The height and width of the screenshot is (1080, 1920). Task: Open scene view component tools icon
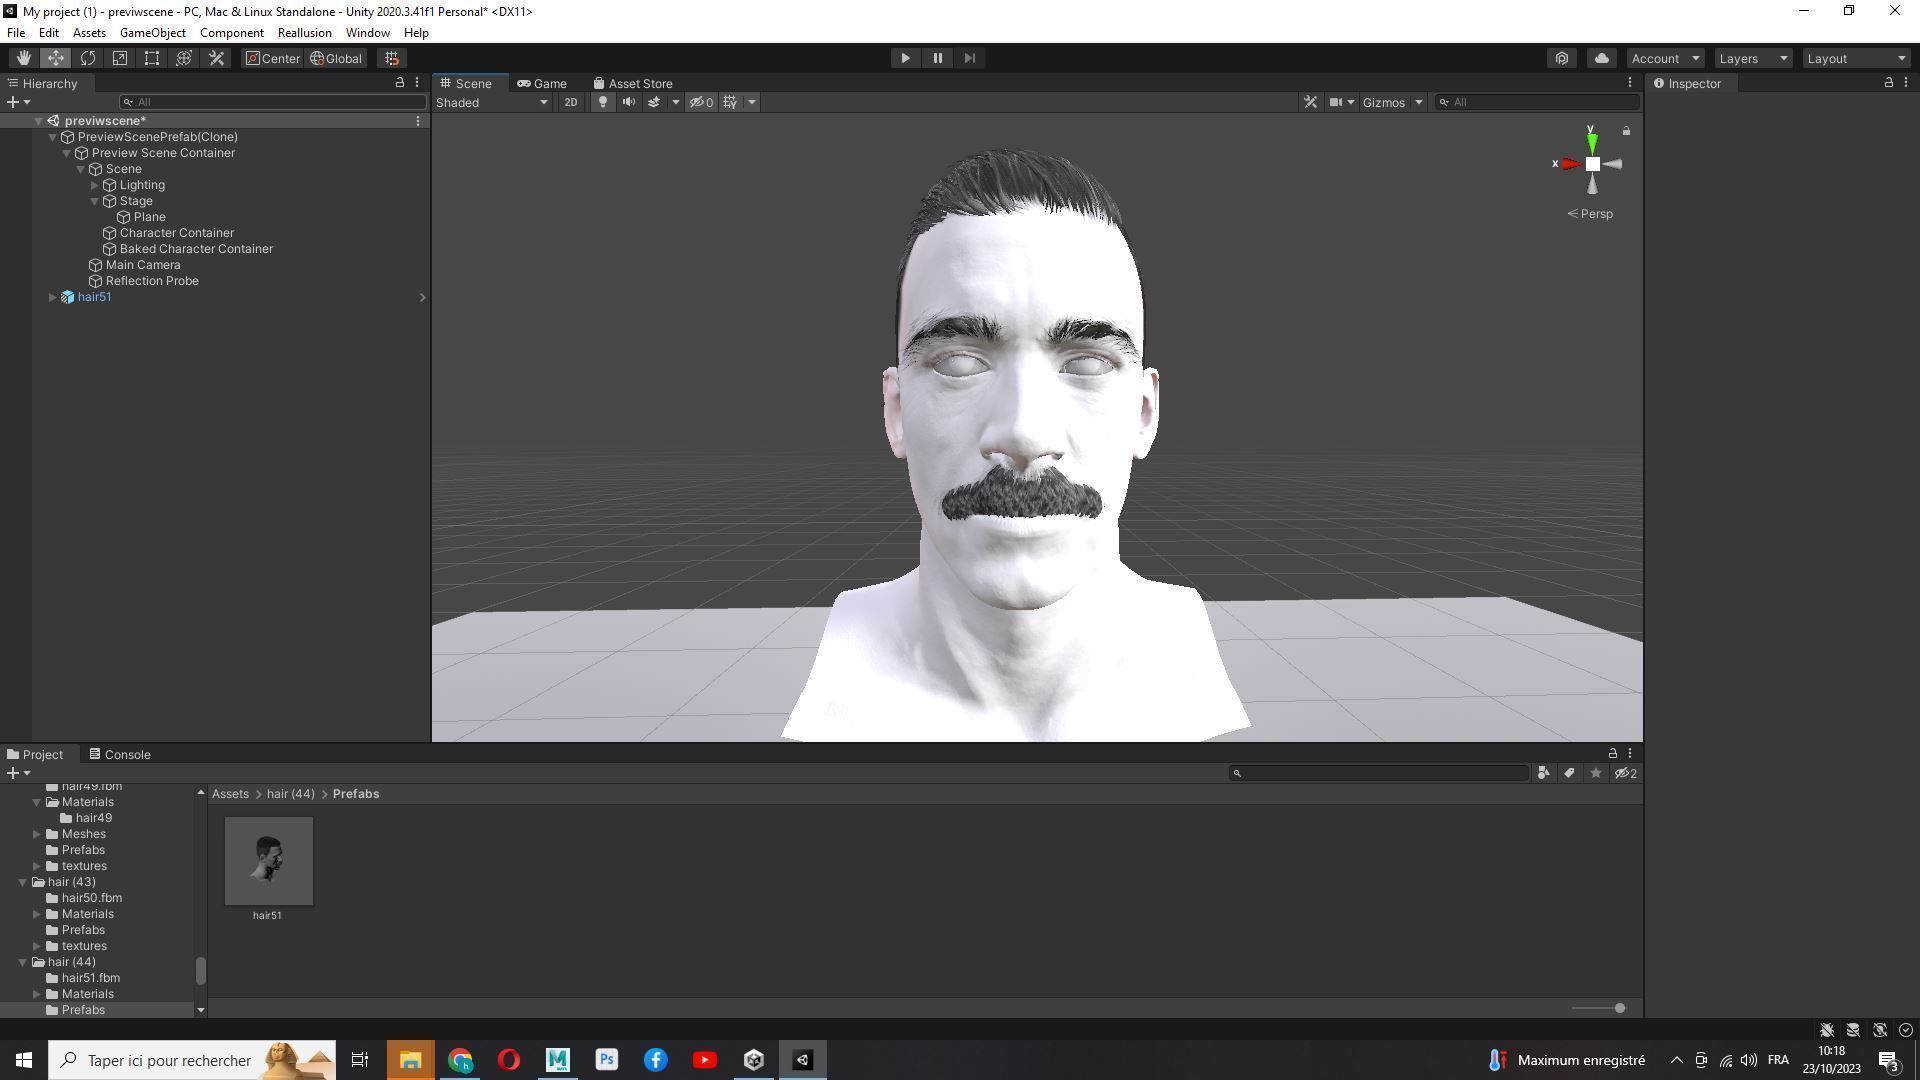(x=1310, y=102)
